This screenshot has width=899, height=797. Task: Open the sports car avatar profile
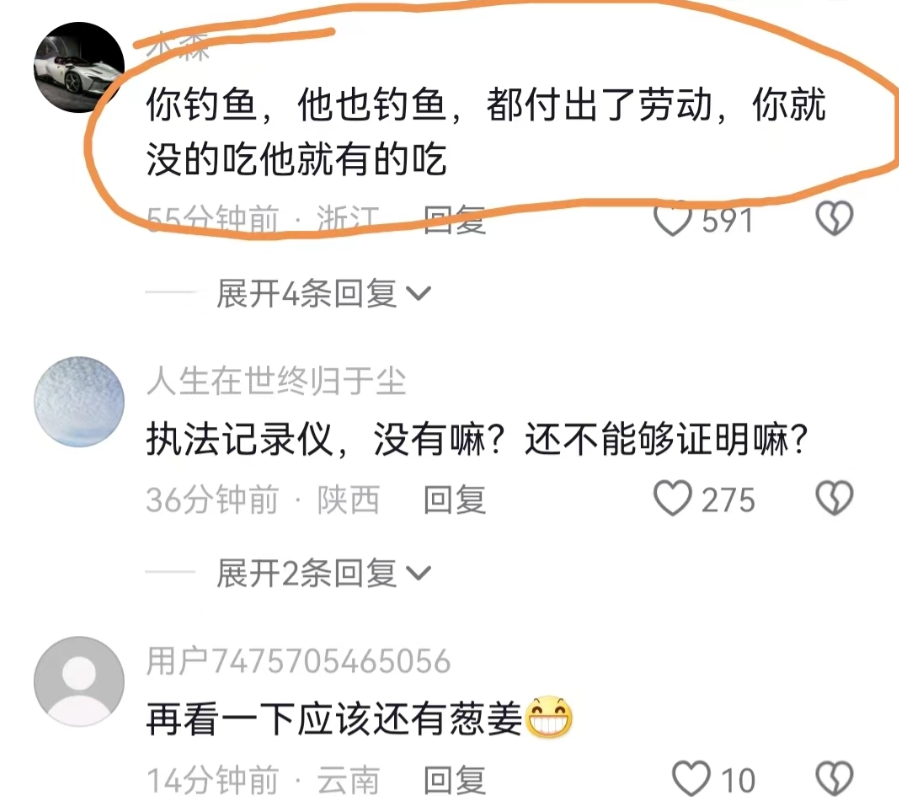(79, 68)
